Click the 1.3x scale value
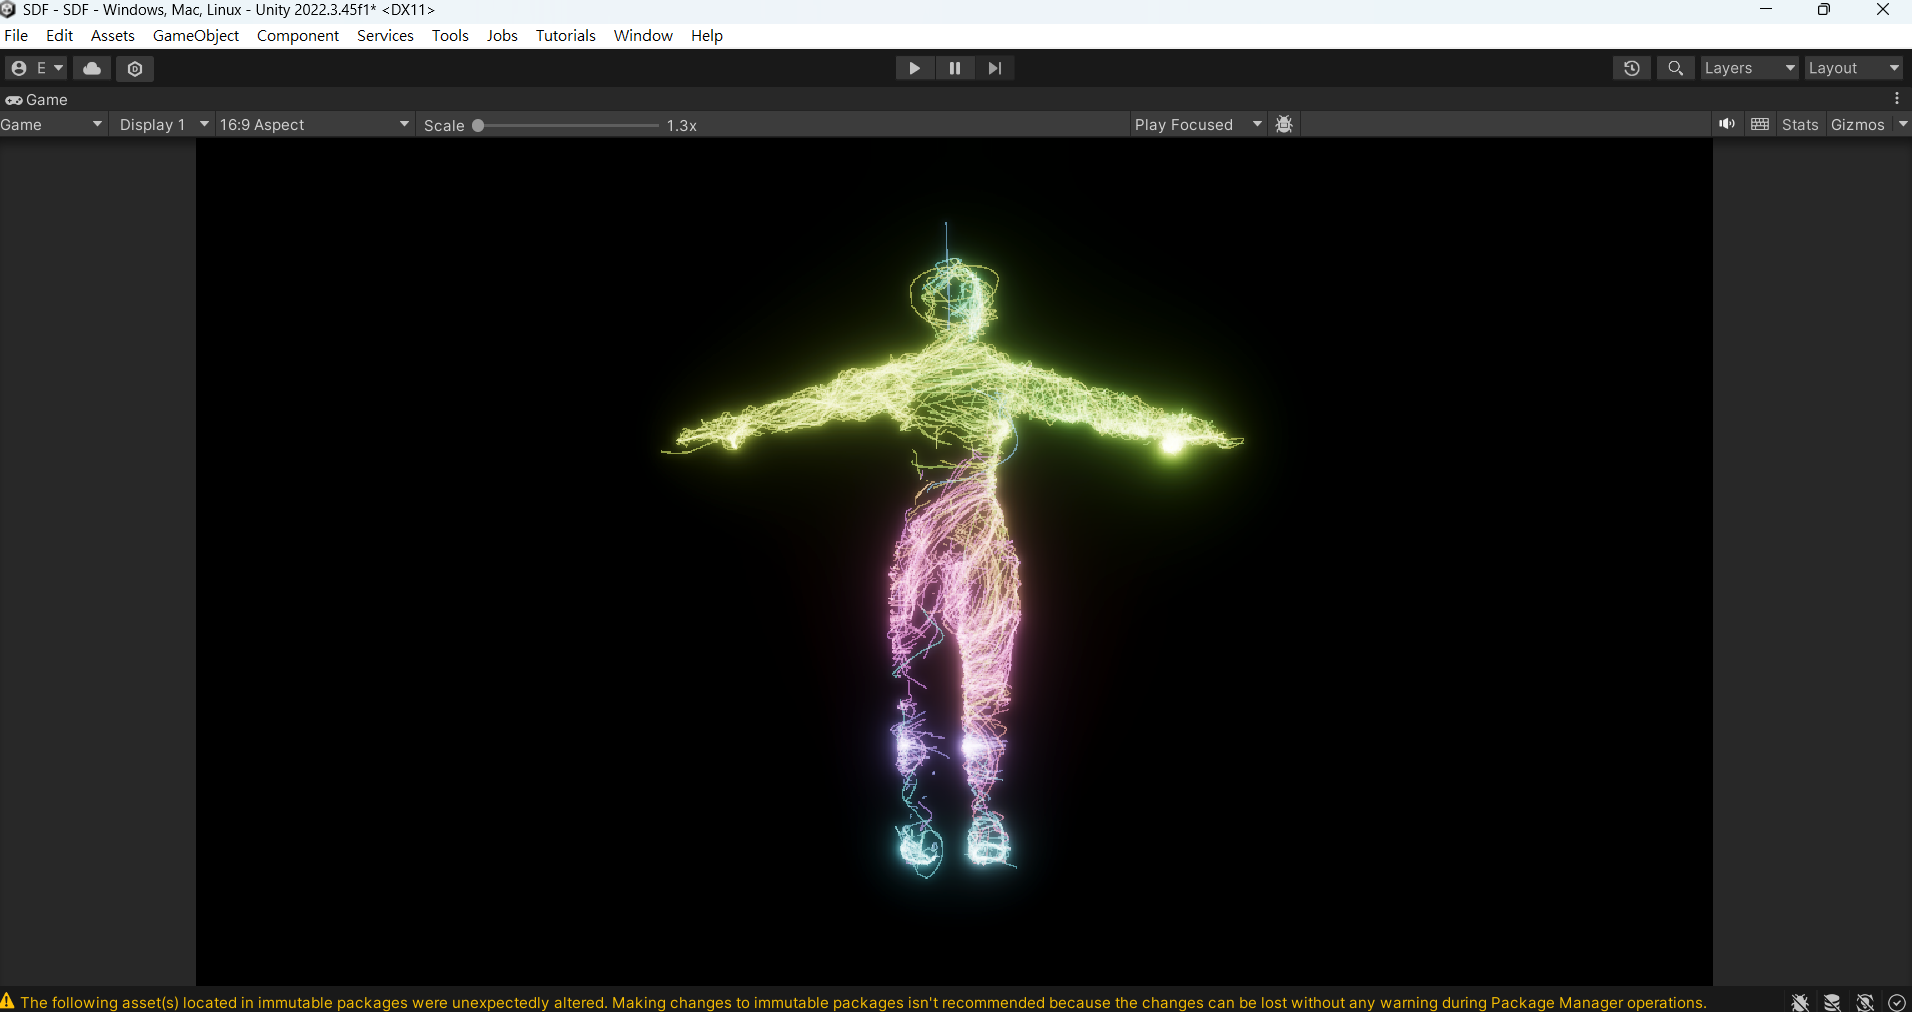The image size is (1912, 1012). click(x=682, y=125)
